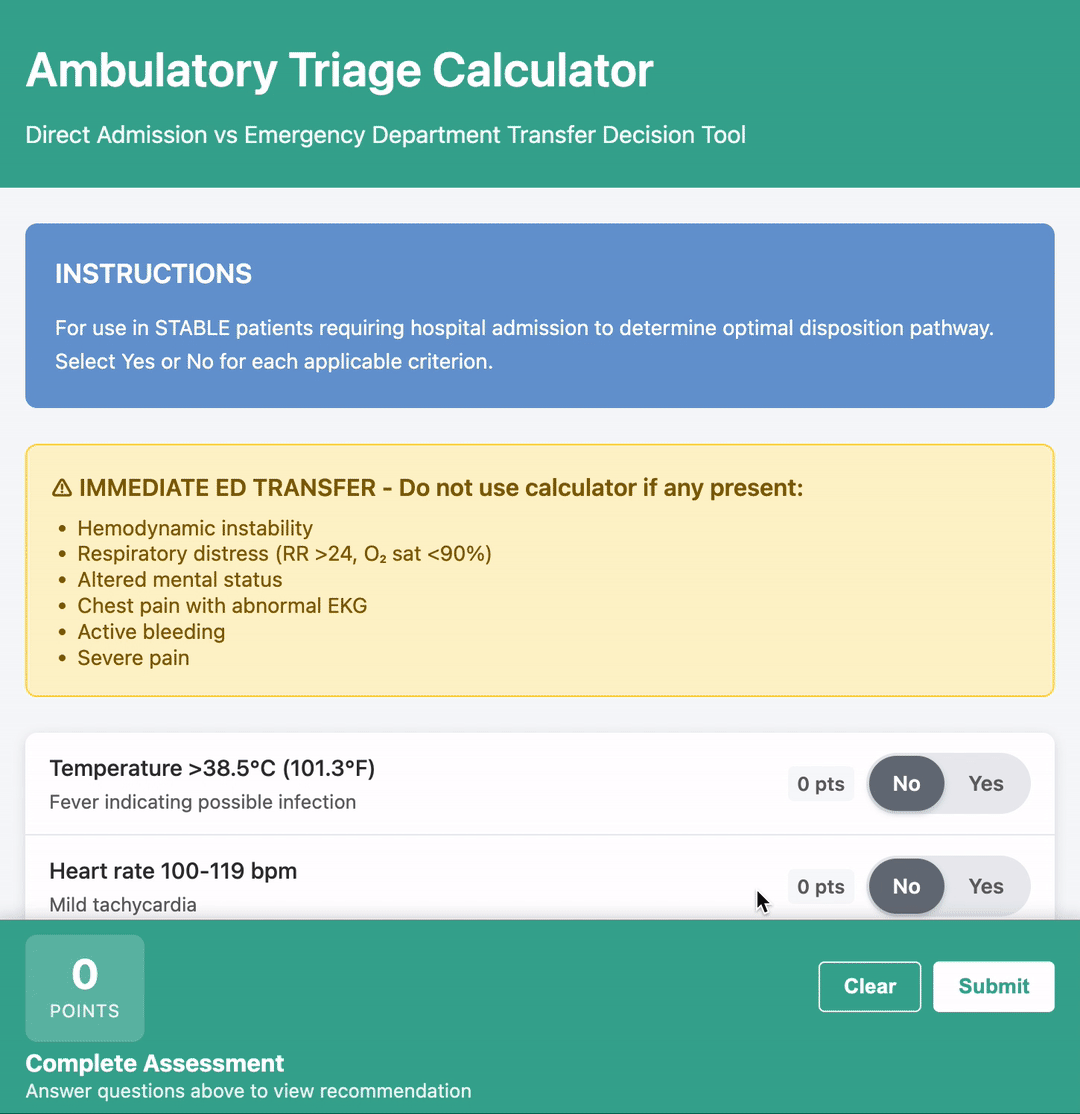The width and height of the screenshot is (1080, 1114).
Task: Select Yes for Heart rate 100-119 bpm
Action: click(986, 887)
